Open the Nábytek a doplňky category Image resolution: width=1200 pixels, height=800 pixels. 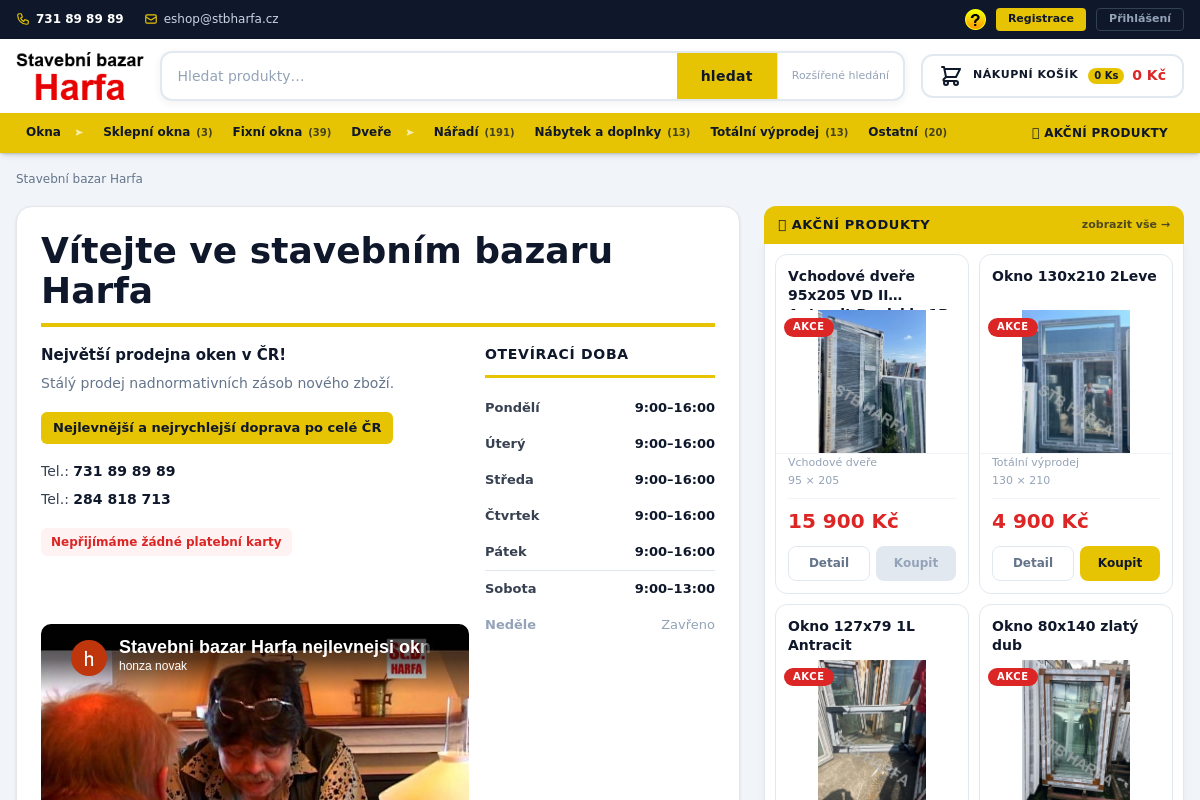click(612, 132)
